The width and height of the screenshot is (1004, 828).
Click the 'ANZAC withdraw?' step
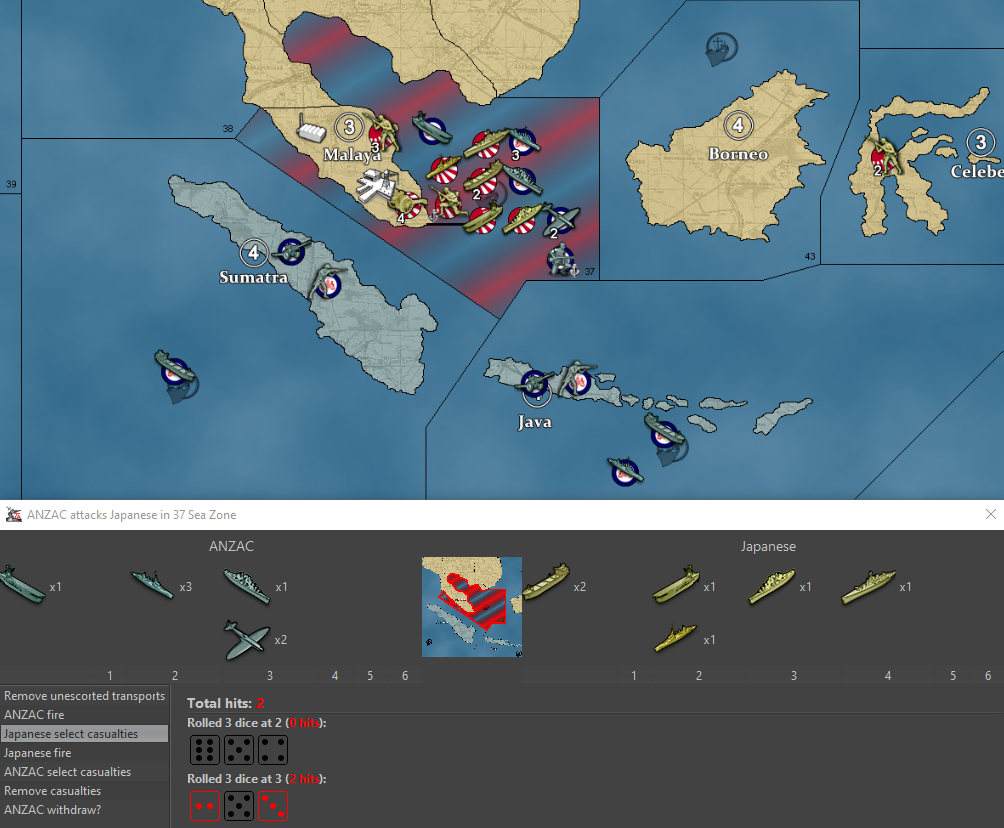point(52,810)
